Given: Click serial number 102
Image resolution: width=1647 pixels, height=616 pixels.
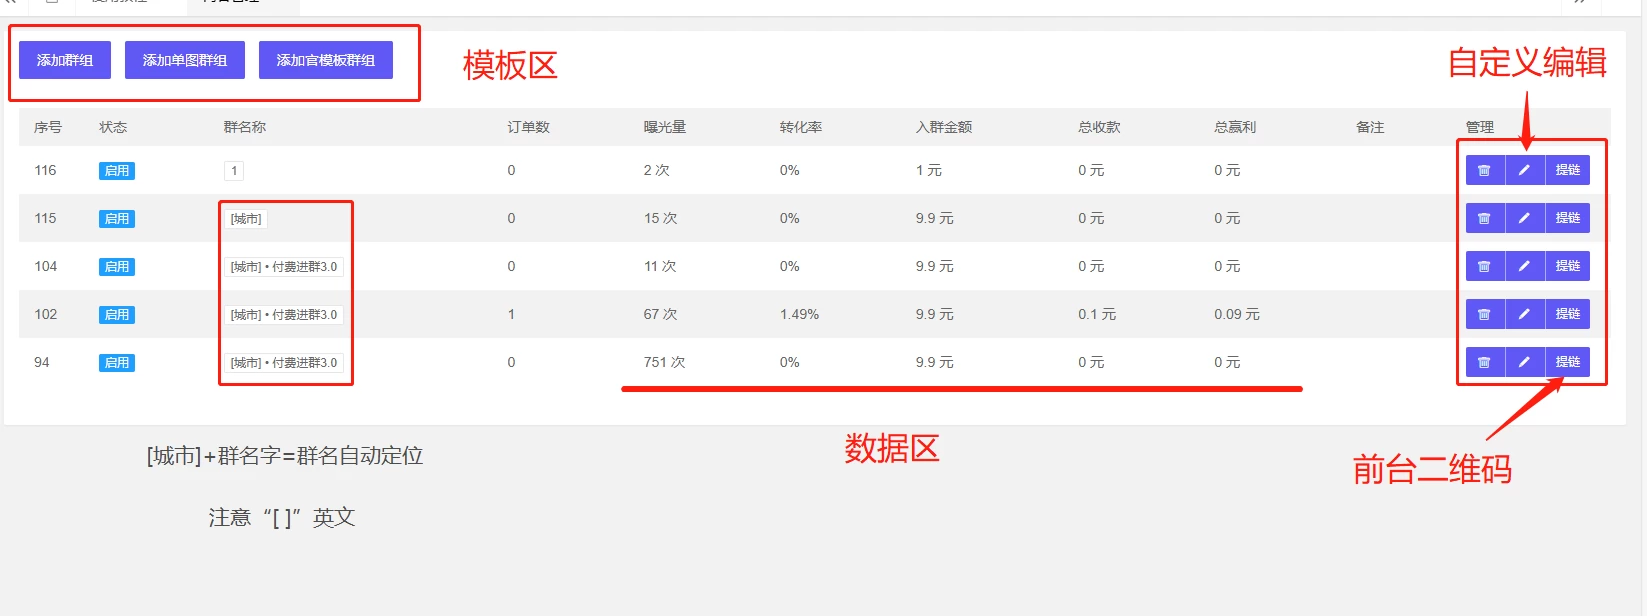Looking at the screenshot, I should [x=45, y=314].
